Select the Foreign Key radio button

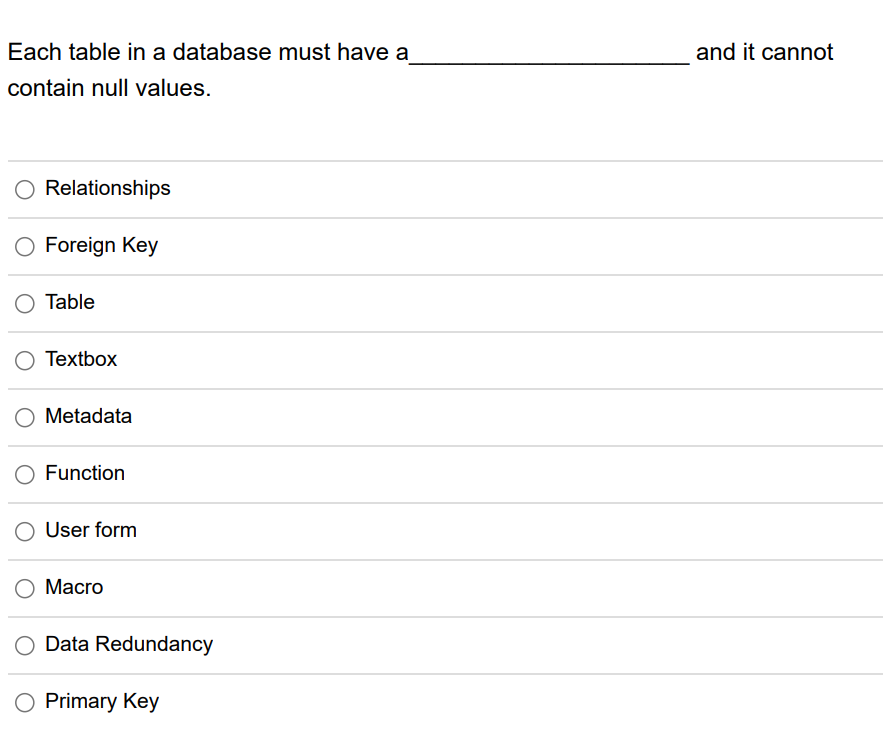pos(24,246)
